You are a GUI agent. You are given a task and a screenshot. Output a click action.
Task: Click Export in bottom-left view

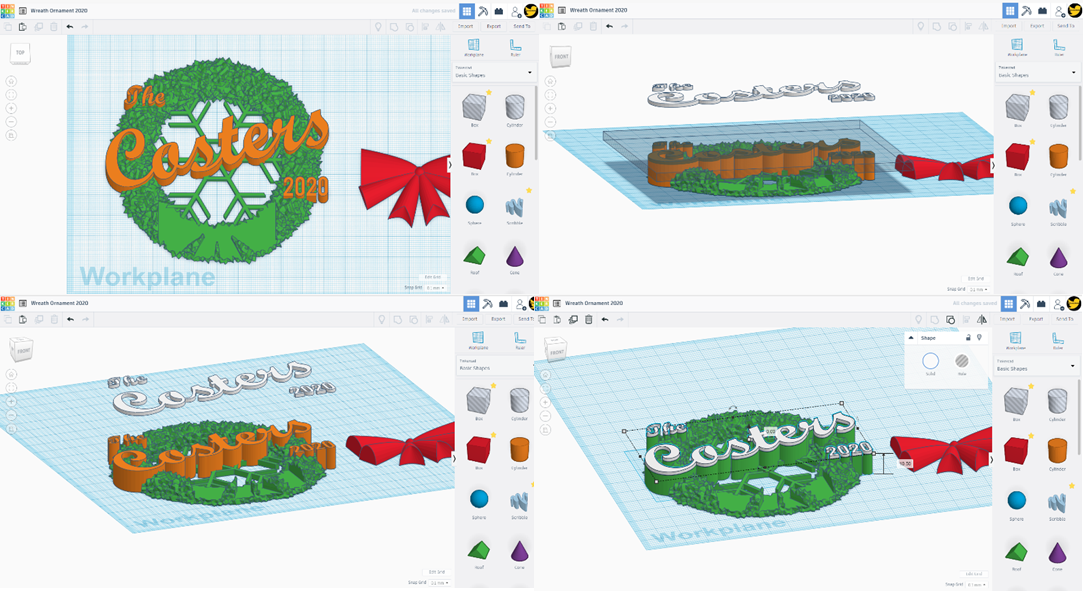(498, 319)
